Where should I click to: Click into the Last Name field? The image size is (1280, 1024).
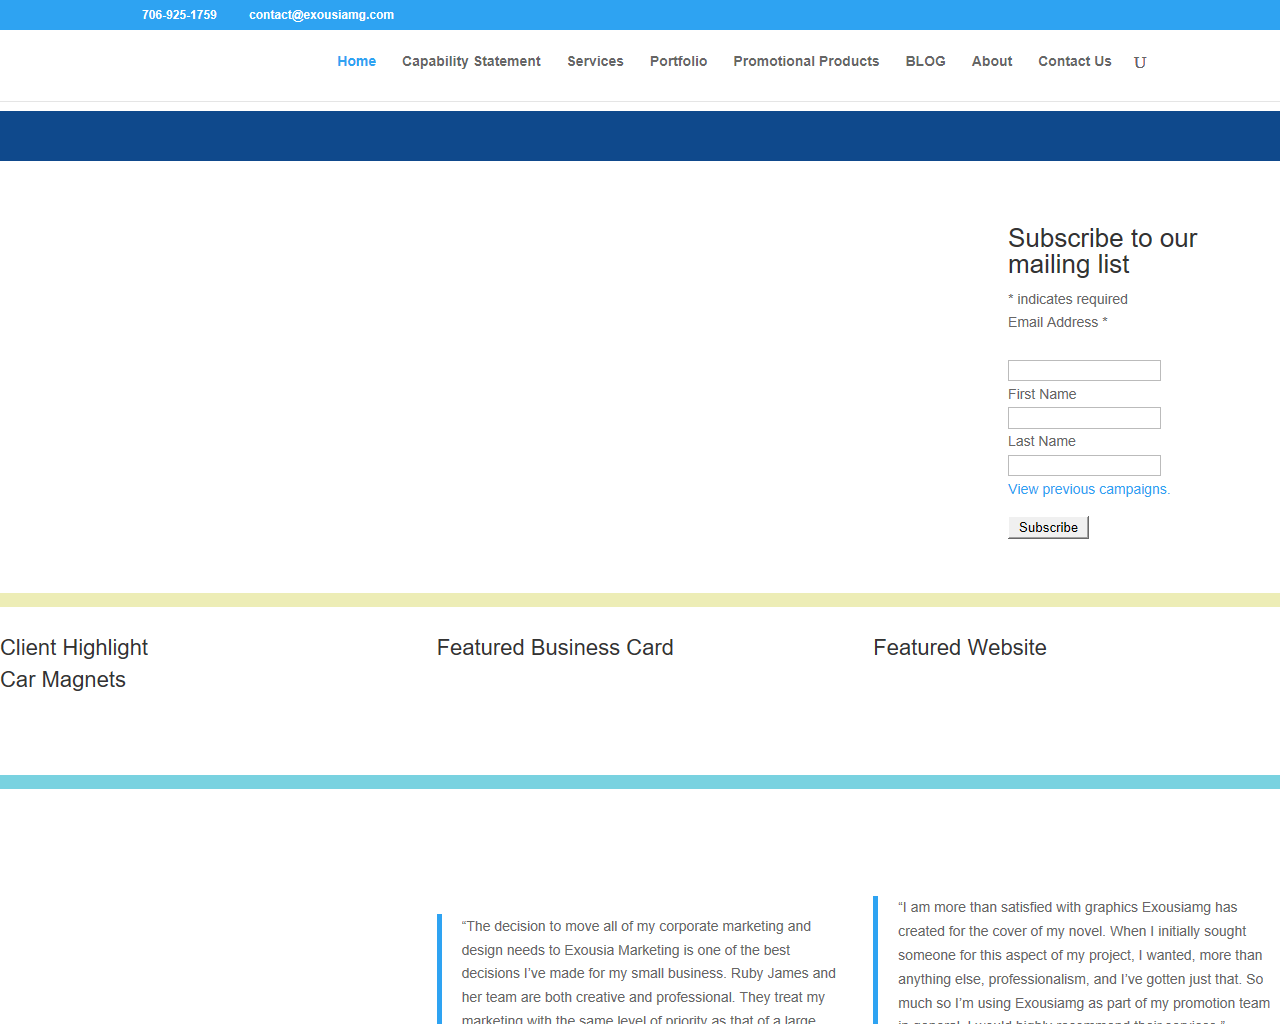(1084, 465)
